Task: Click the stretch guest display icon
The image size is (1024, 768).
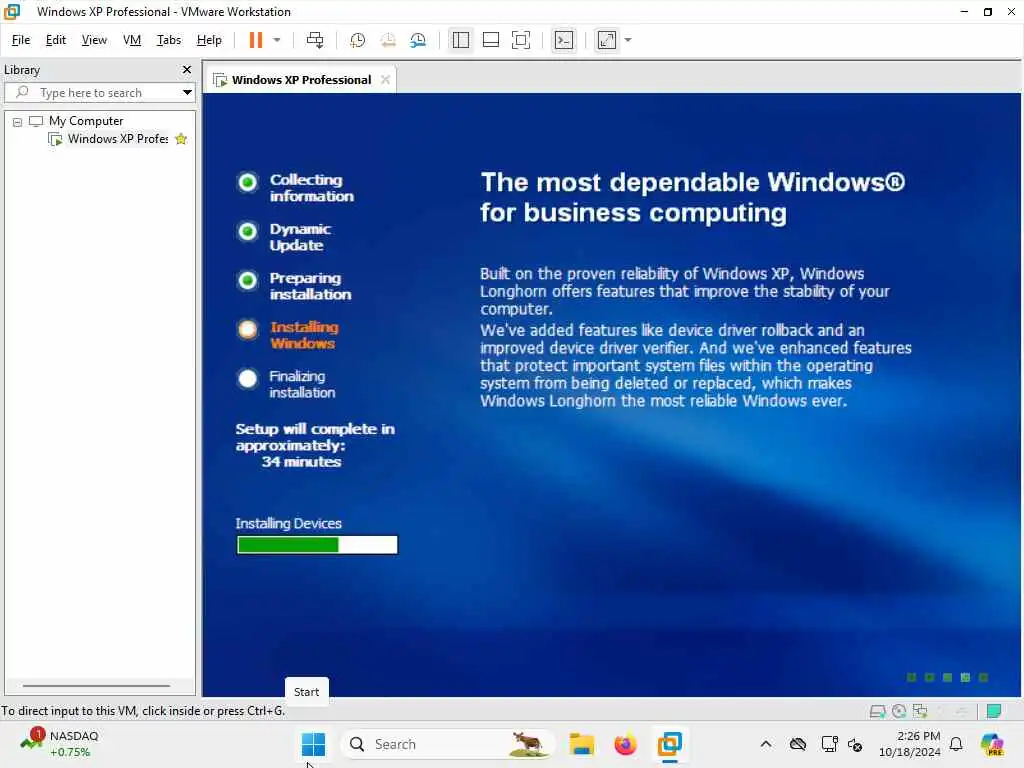Action: coord(607,40)
